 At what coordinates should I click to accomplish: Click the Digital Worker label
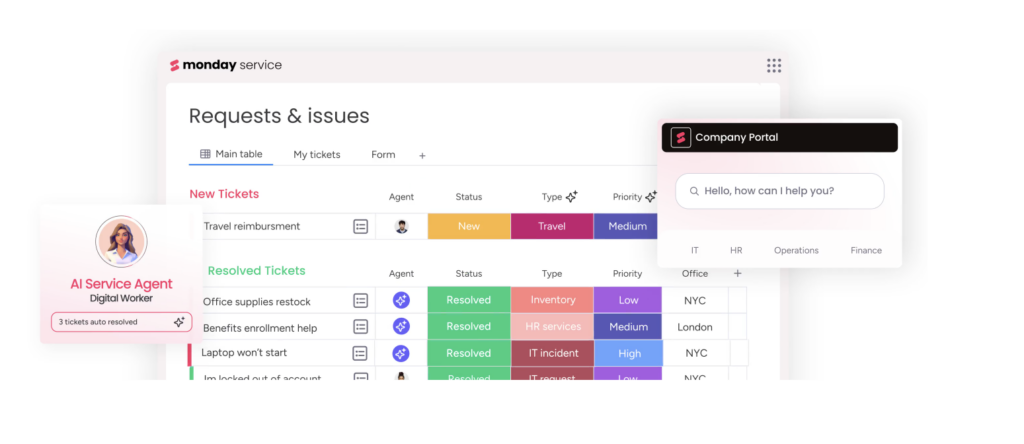tap(121, 298)
